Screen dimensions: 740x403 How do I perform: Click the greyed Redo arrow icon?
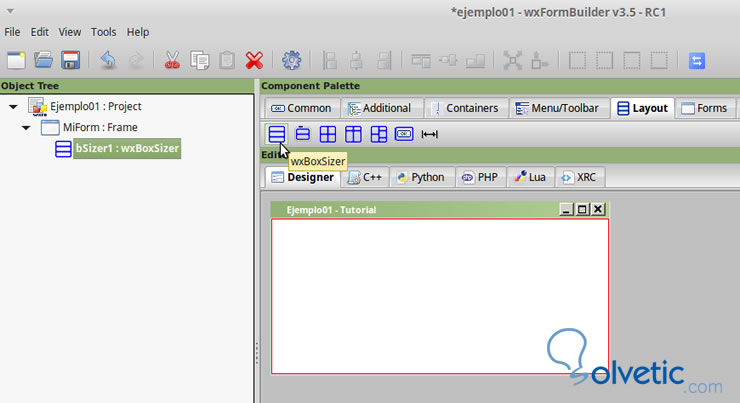[x=136, y=60]
